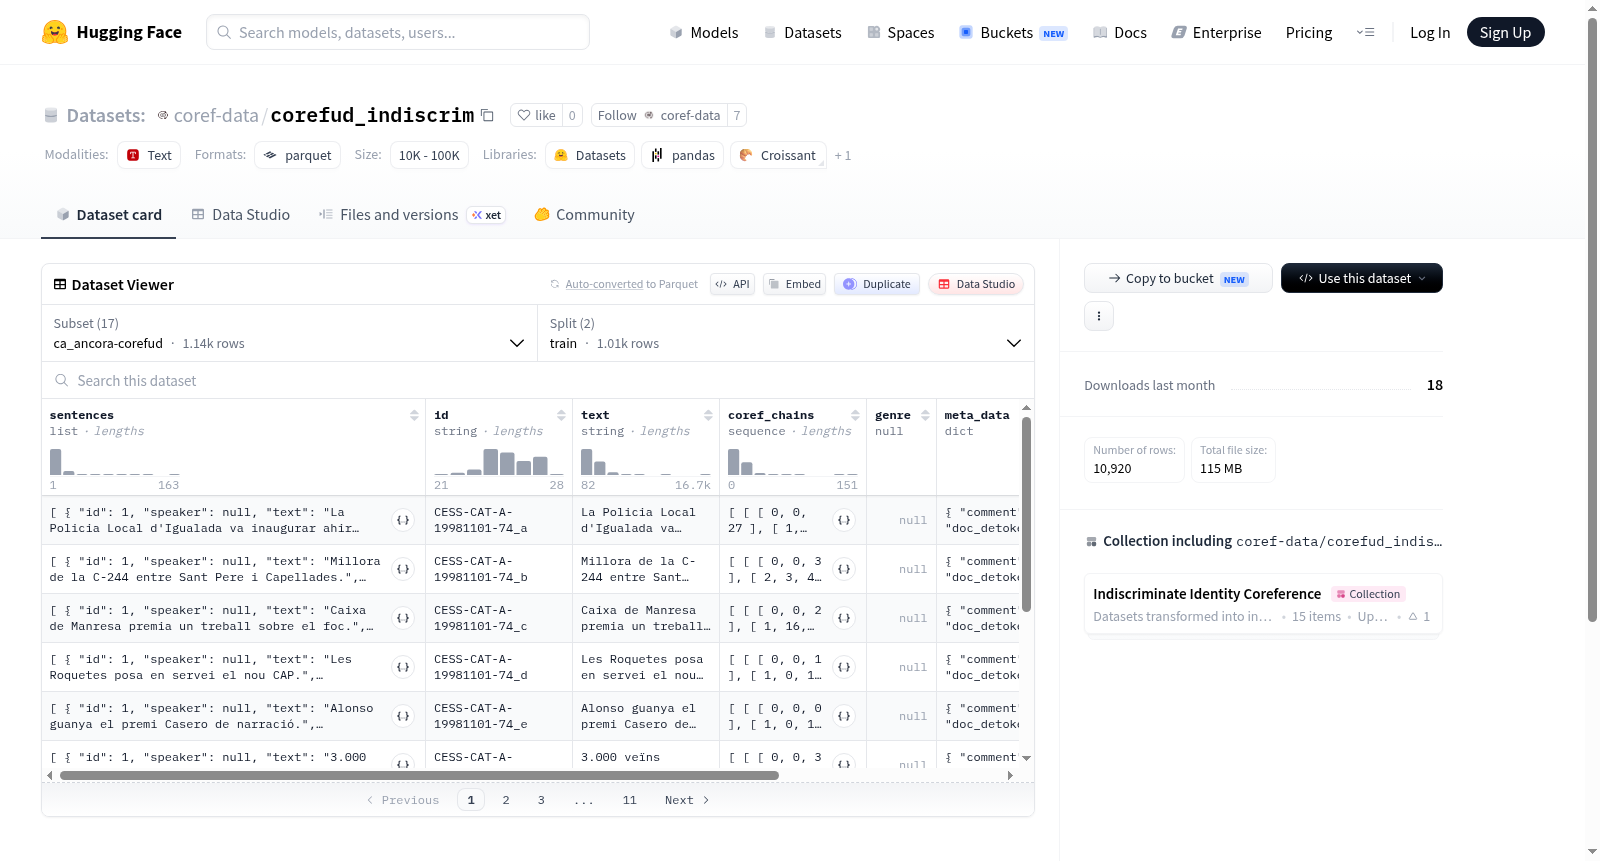Sort by the text column
Screen dimensions: 1600x861
[x=708, y=415]
